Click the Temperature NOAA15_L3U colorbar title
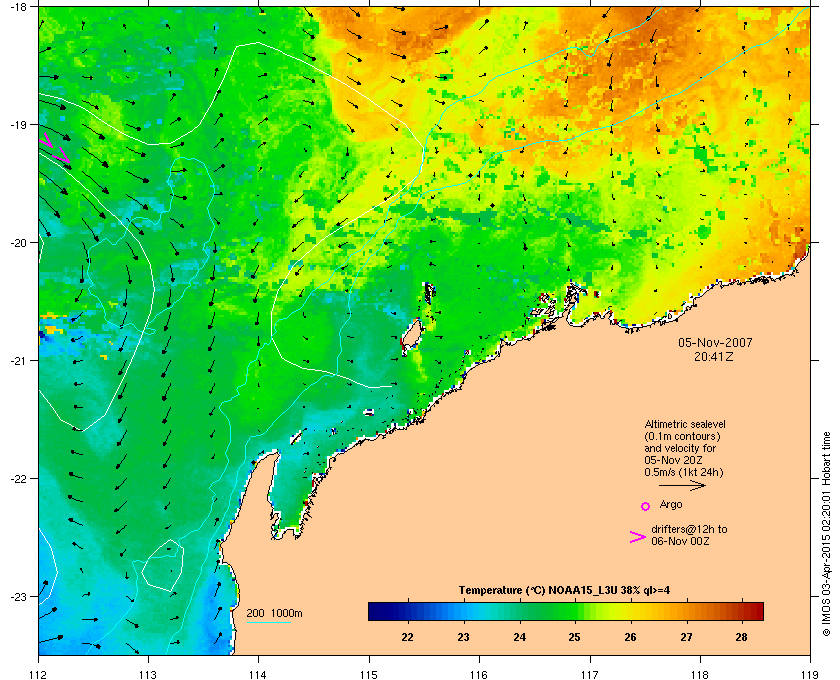The height and width of the screenshot is (680, 840). click(564, 590)
